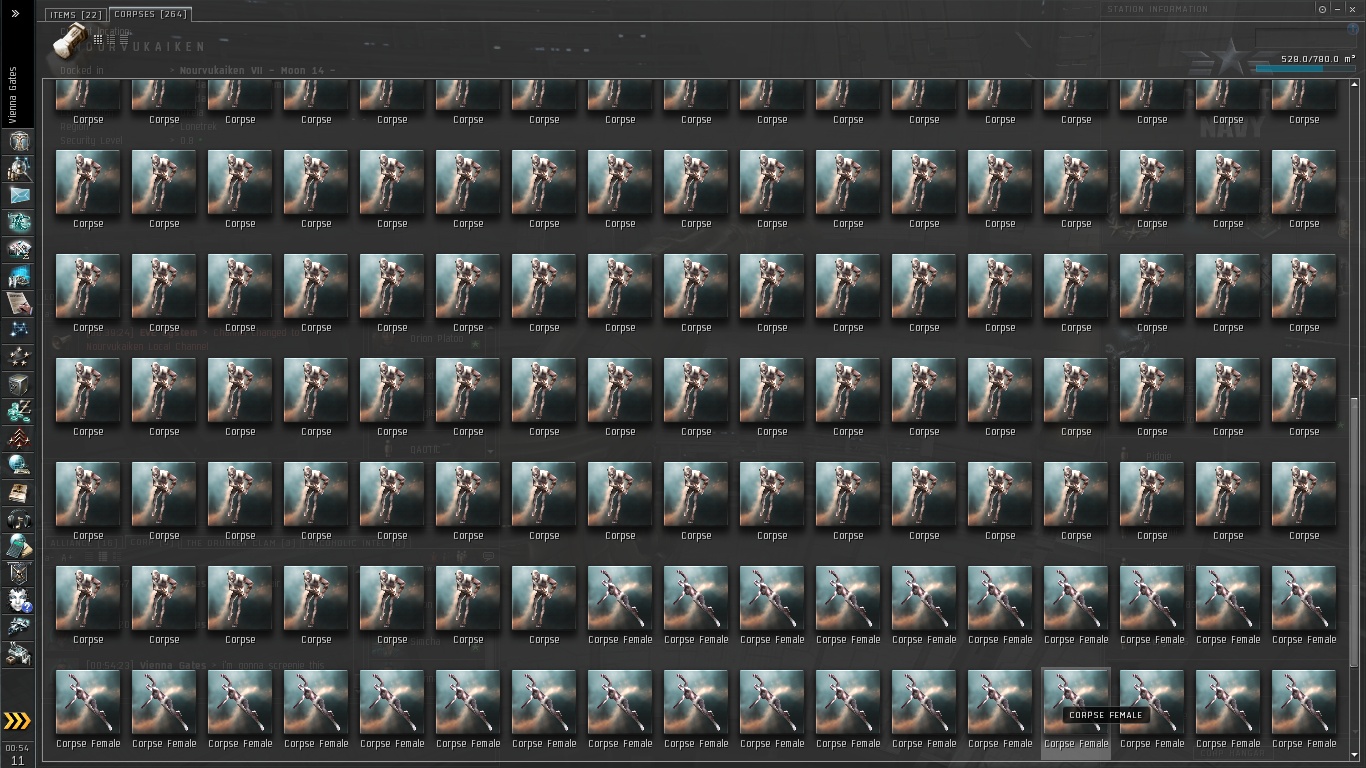Open the blue constellation-dots icon in the sidebar
Screen dimensions: 1366x768
click(x=19, y=330)
